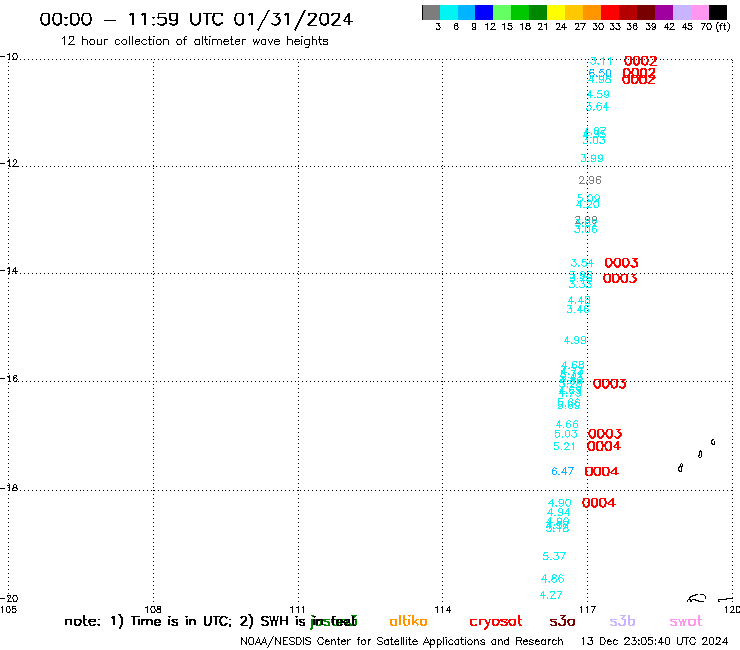
Task: Click the dark blue 12 ft legend swatch
Action: tap(484, 12)
